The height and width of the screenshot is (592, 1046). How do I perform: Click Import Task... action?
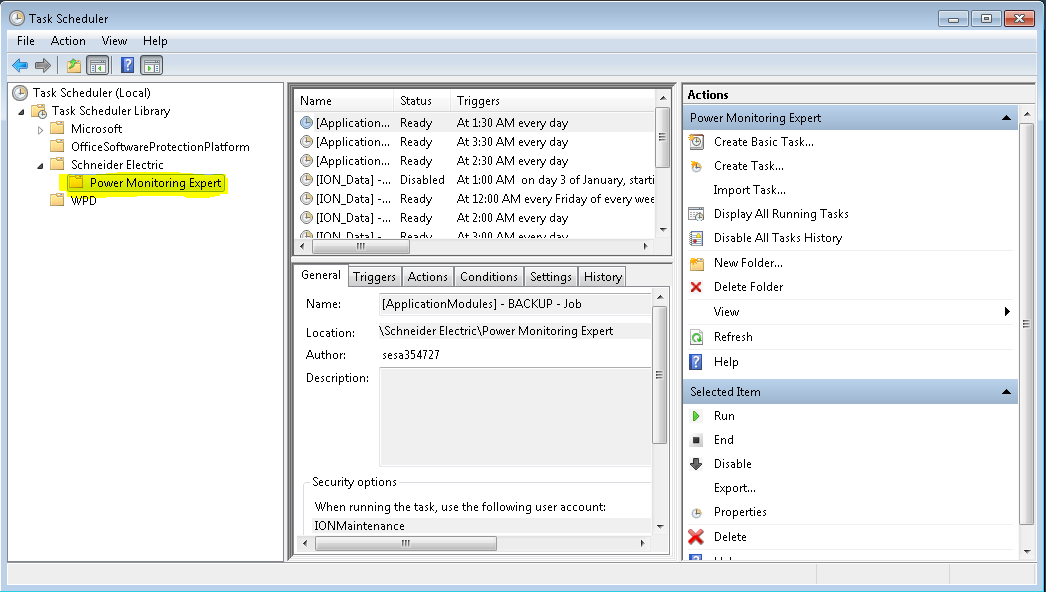point(749,190)
